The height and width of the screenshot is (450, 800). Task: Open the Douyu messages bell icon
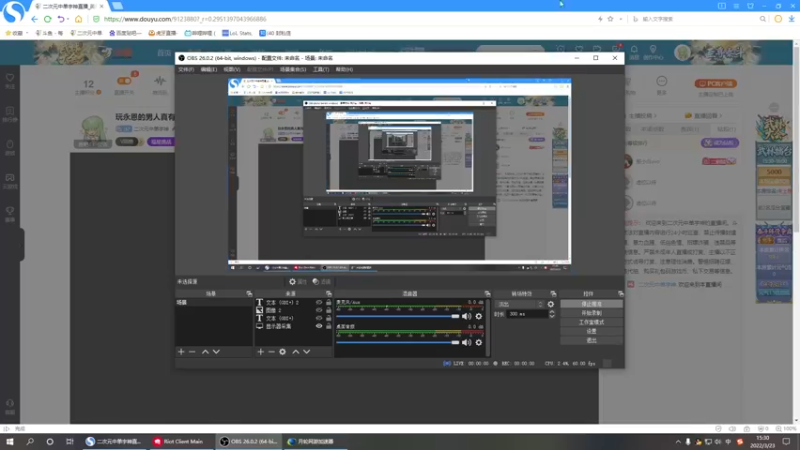coord(634,50)
